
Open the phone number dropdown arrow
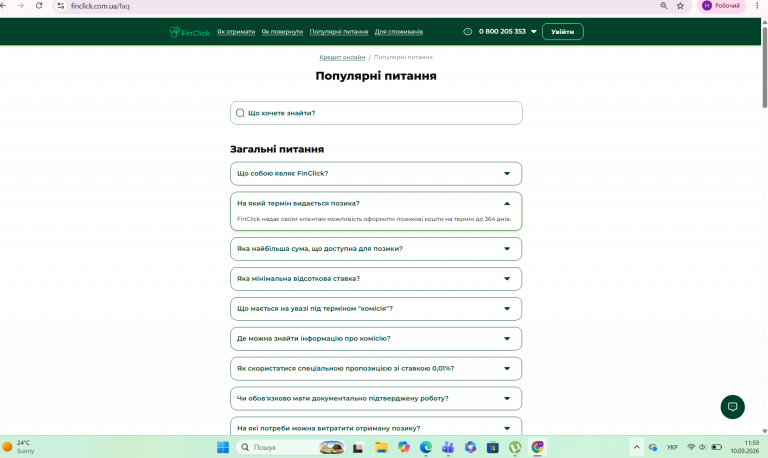534,31
